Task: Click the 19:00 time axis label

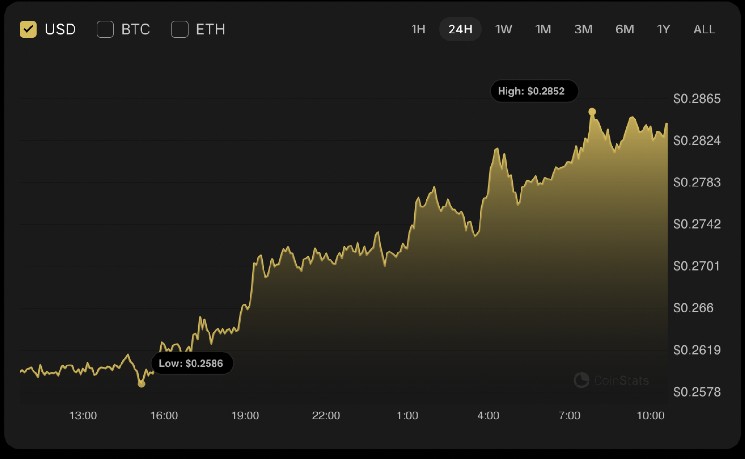Action: pyautogui.click(x=245, y=415)
